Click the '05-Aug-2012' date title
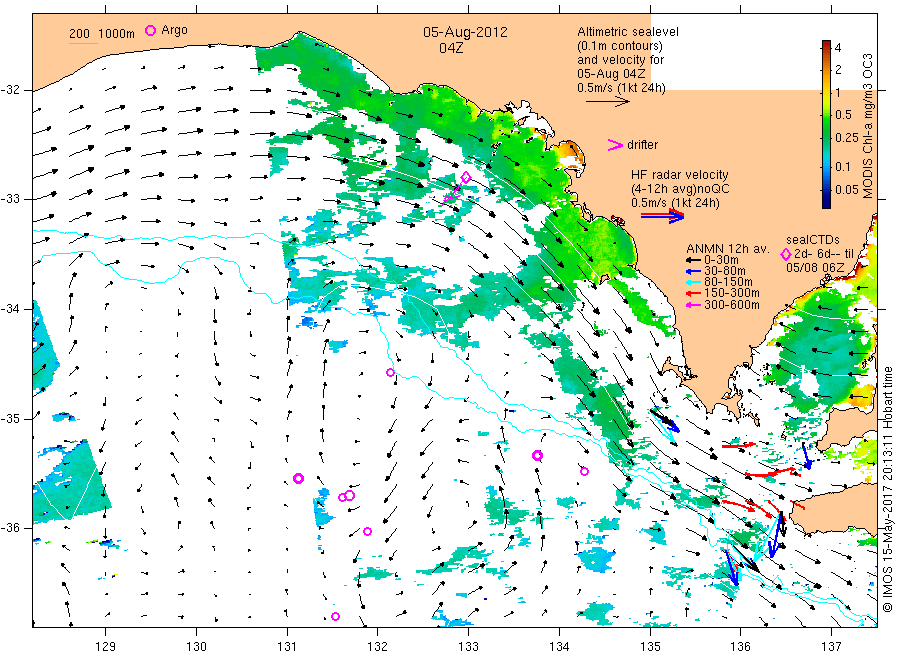The height and width of the screenshot is (660, 900). [465, 32]
